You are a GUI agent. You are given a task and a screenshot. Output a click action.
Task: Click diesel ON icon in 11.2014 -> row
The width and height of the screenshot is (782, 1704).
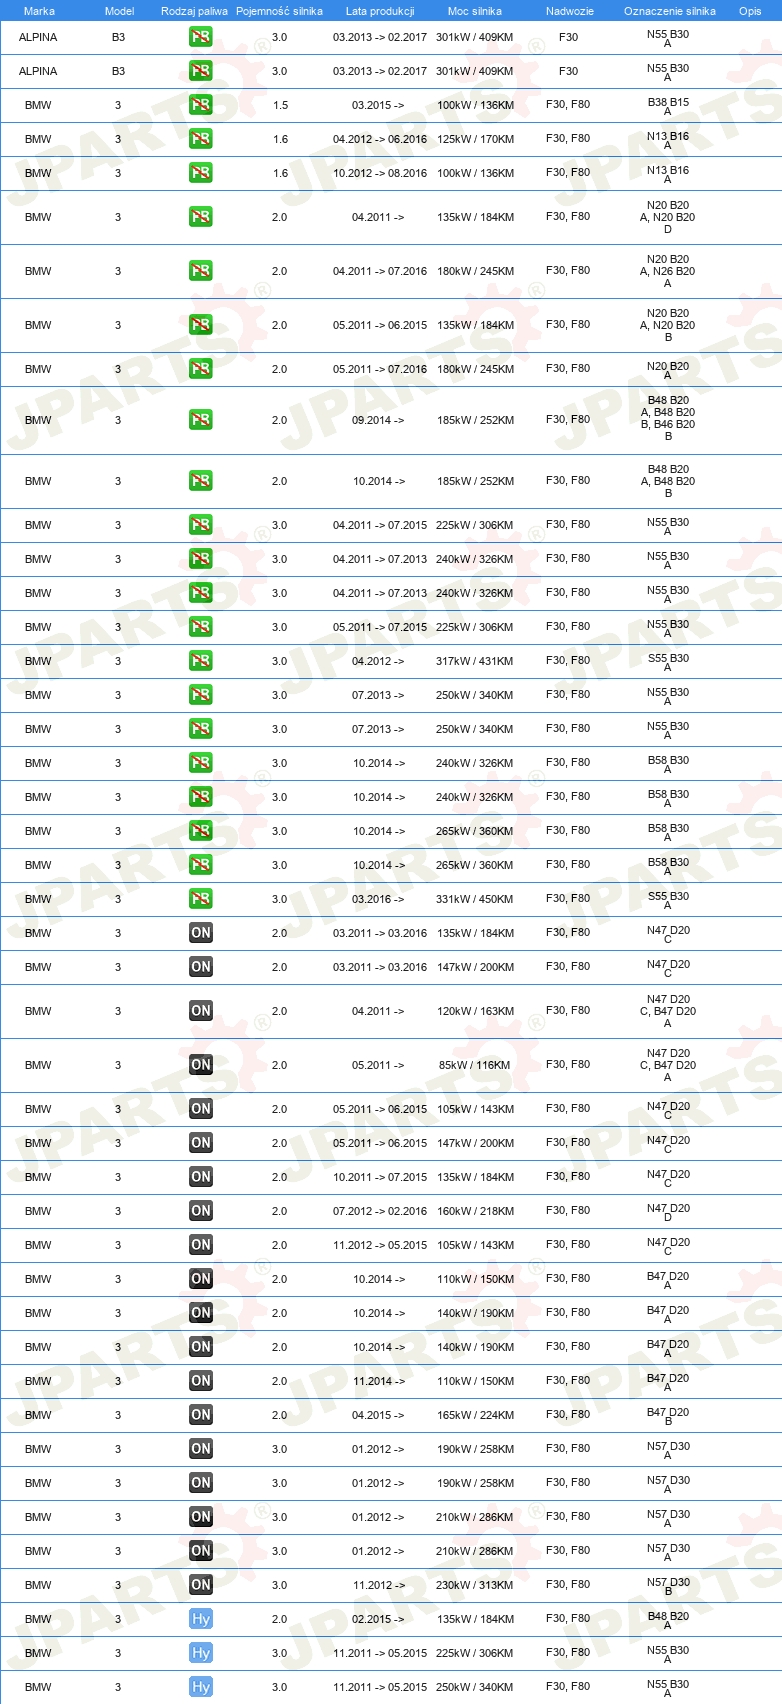tap(201, 1381)
